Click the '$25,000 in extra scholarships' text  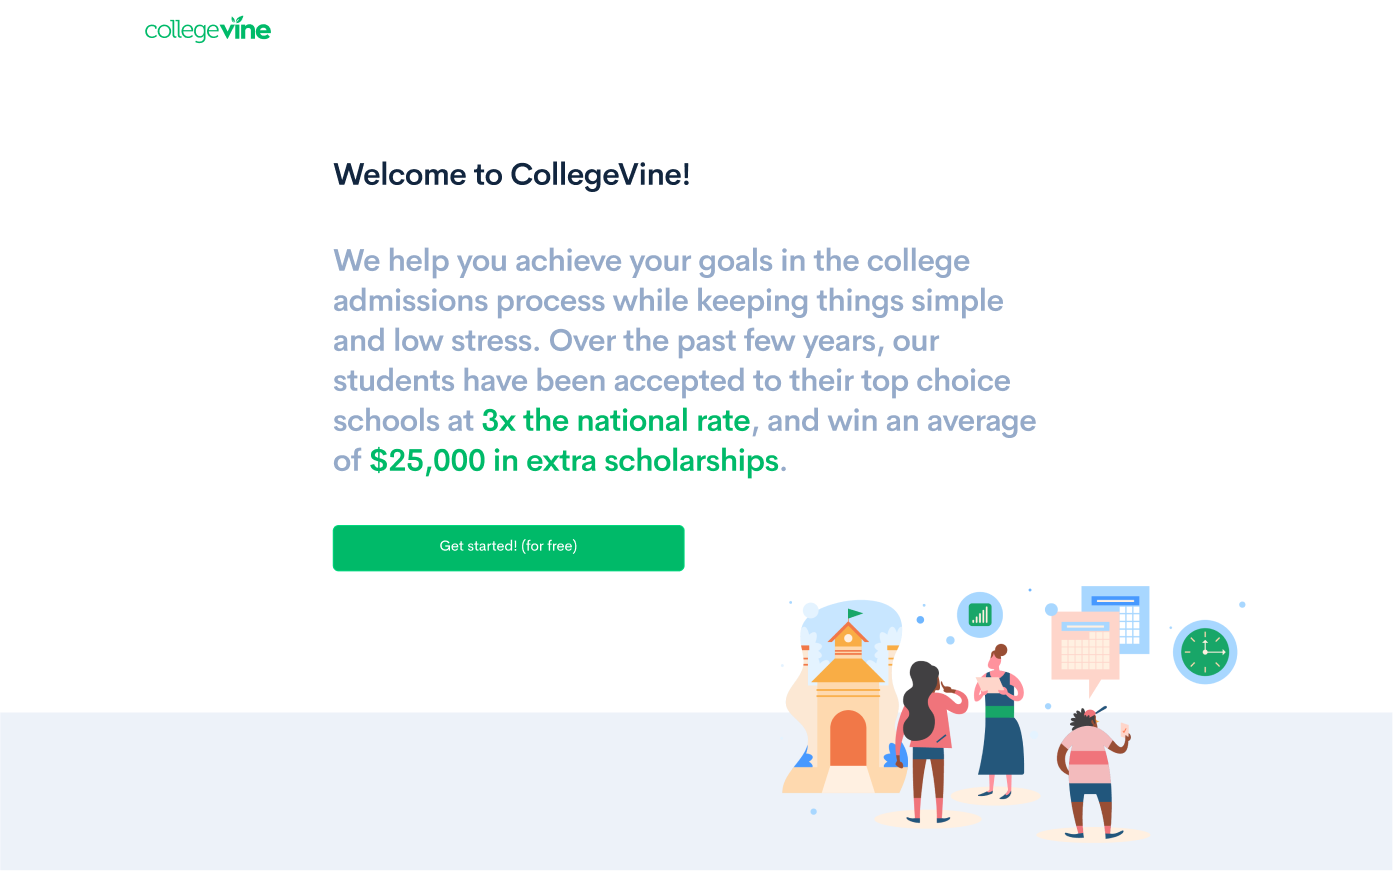click(573, 461)
